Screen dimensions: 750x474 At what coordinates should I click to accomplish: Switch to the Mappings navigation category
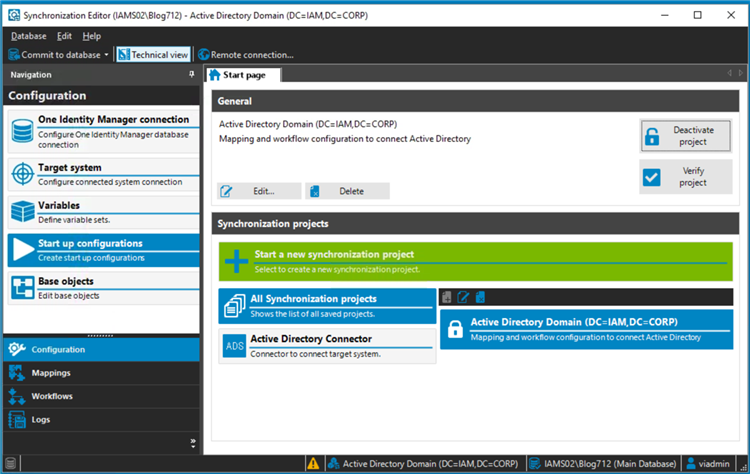101,373
